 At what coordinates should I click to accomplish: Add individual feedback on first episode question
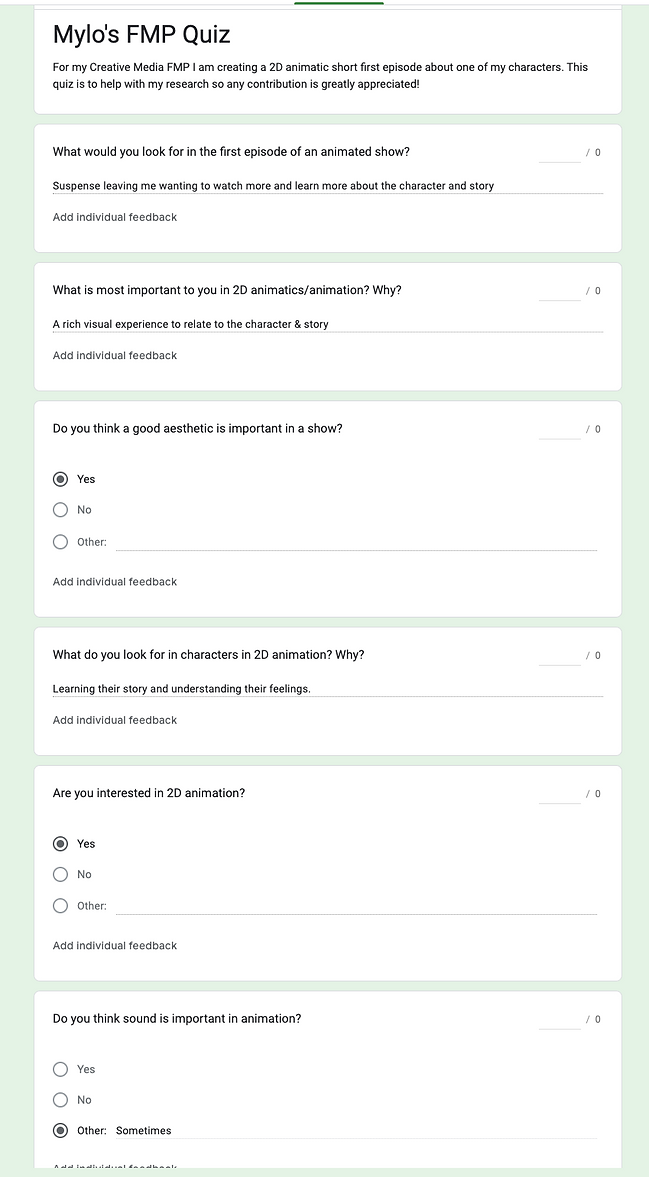coord(115,217)
